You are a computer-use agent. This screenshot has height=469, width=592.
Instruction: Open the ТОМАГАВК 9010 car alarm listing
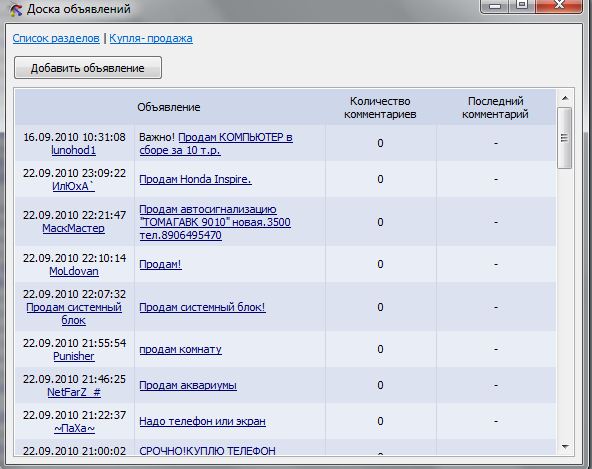[x=215, y=222]
